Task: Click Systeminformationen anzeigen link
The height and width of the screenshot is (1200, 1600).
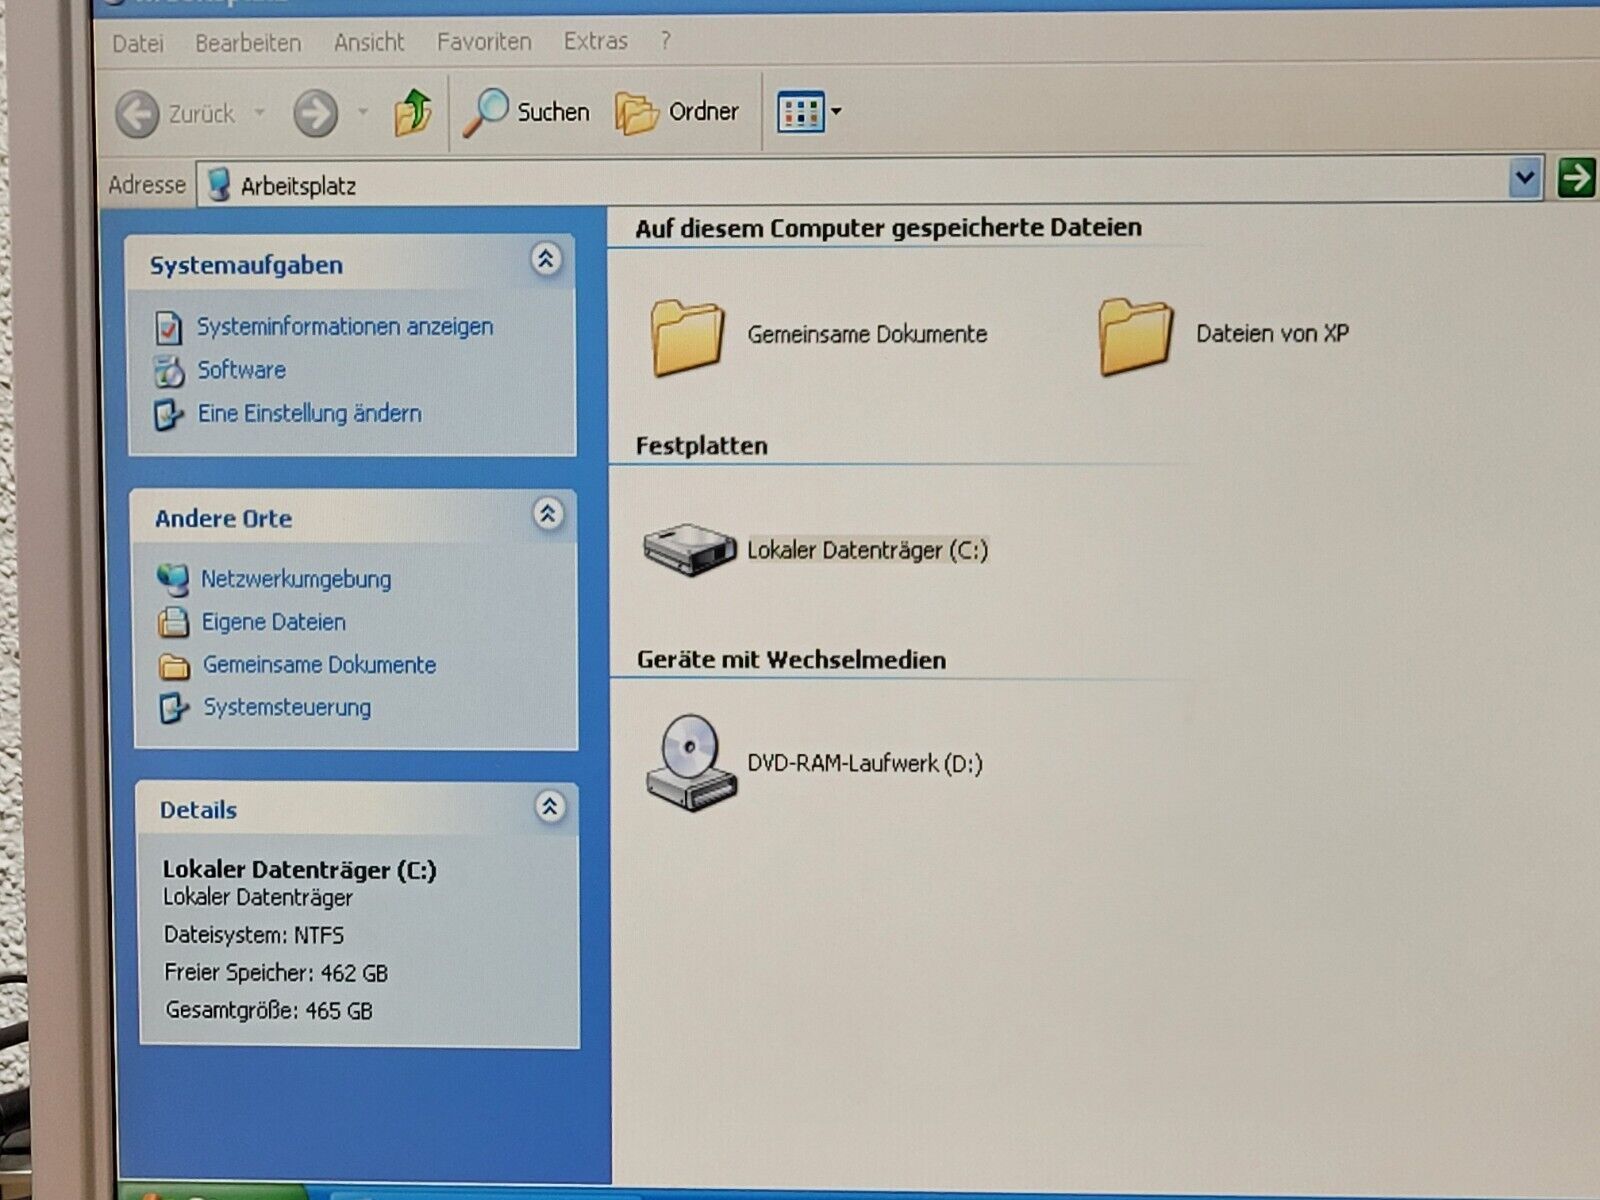Action: 344,326
